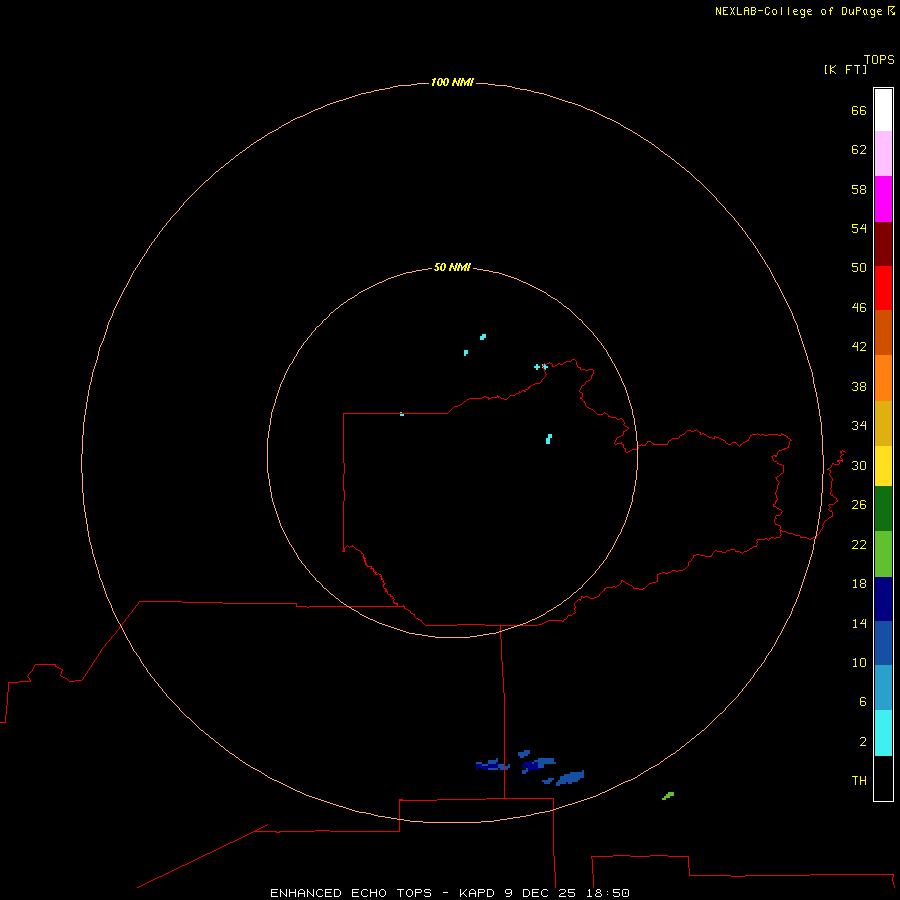Screen dimensions: 900x900
Task: Click the black TH swatch in the legend
Action: click(x=883, y=778)
